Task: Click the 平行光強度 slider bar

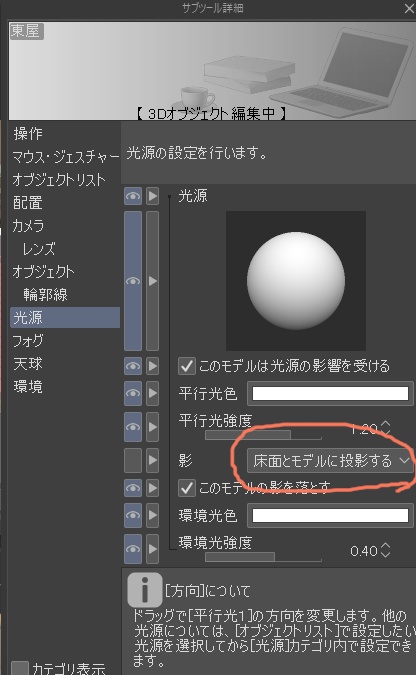Action: [x=263, y=435]
